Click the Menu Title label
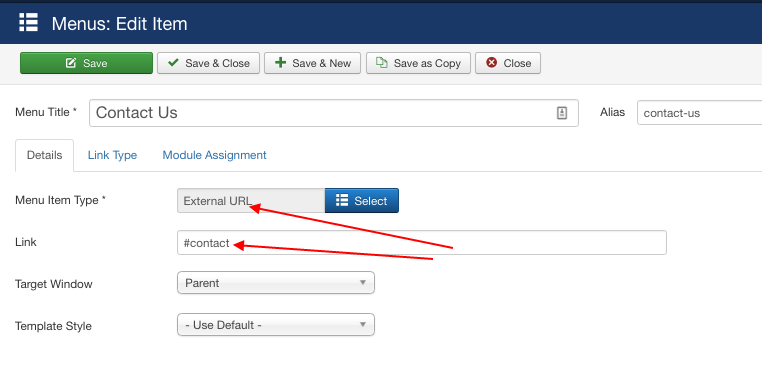The width and height of the screenshot is (762, 365). pos(46,112)
